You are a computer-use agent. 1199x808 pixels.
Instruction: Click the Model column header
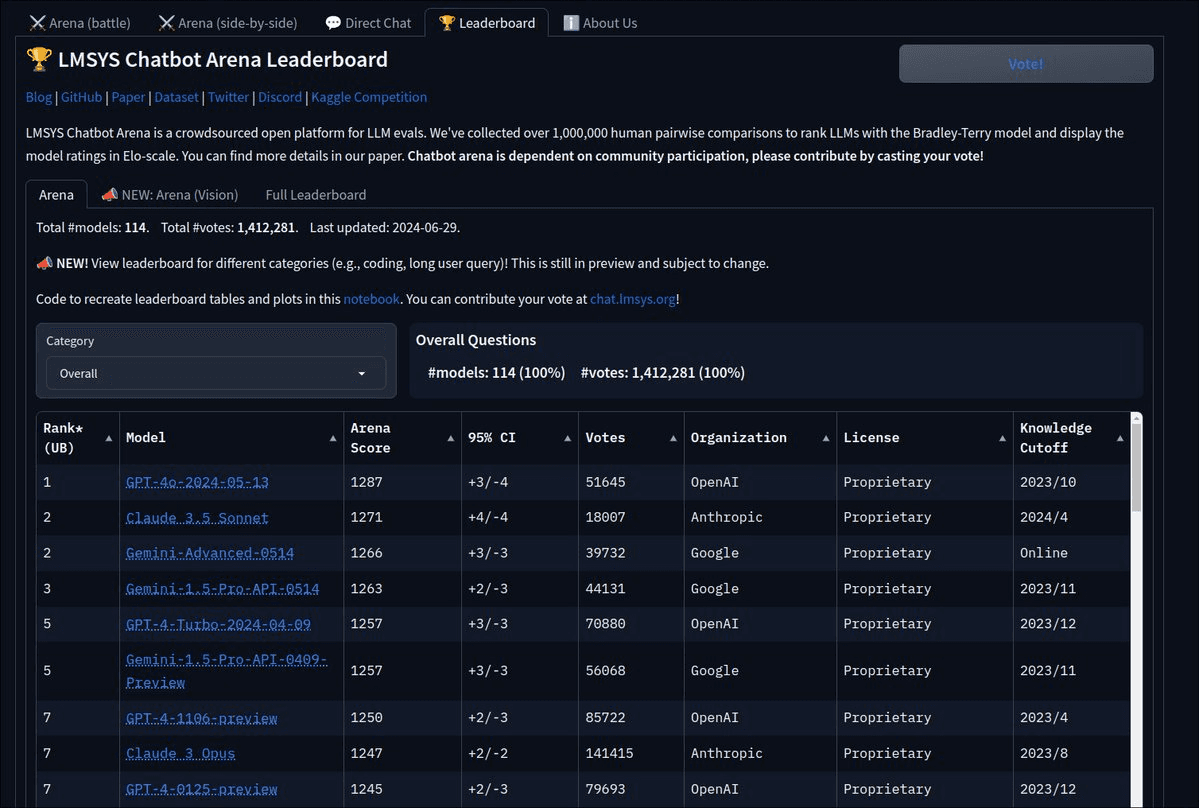pyautogui.click(x=231, y=438)
